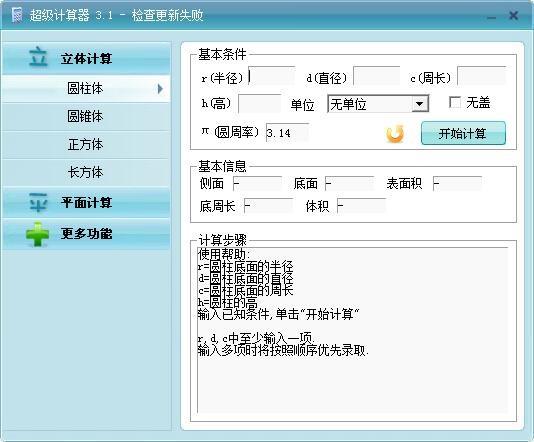Click the h(高) input field
This screenshot has width=534, height=442.
tap(260, 104)
